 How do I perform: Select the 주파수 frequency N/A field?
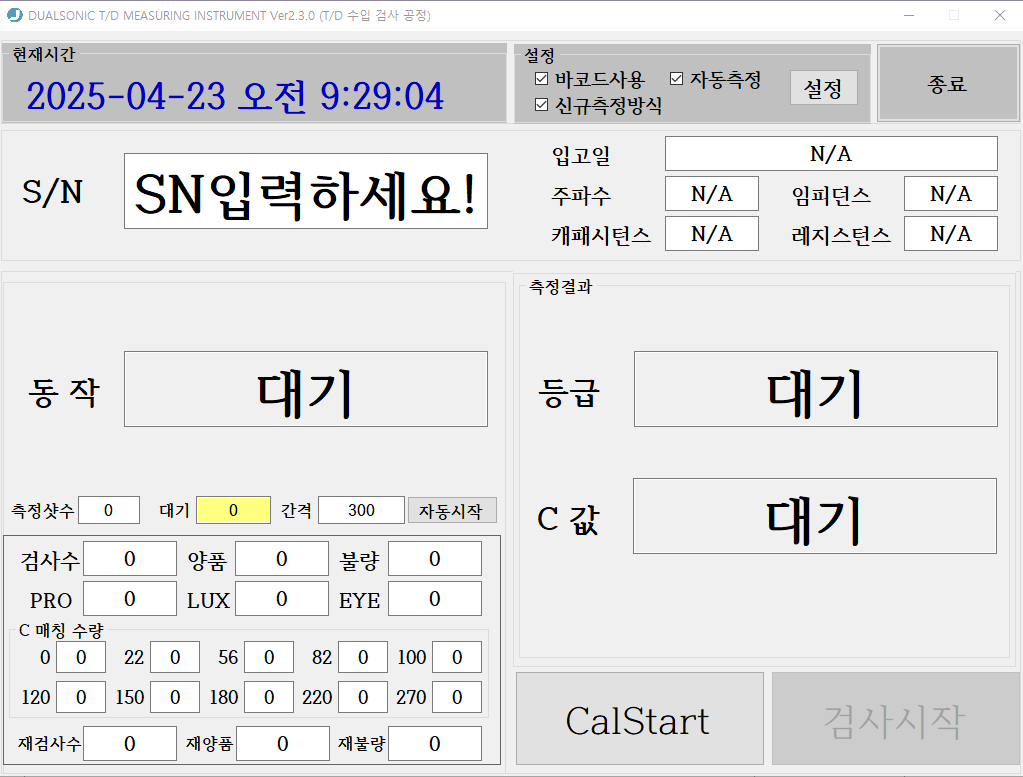pos(711,193)
